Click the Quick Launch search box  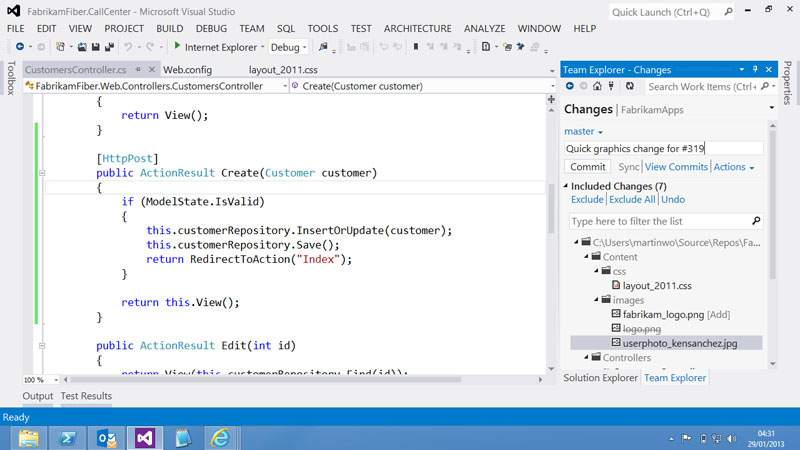point(671,12)
